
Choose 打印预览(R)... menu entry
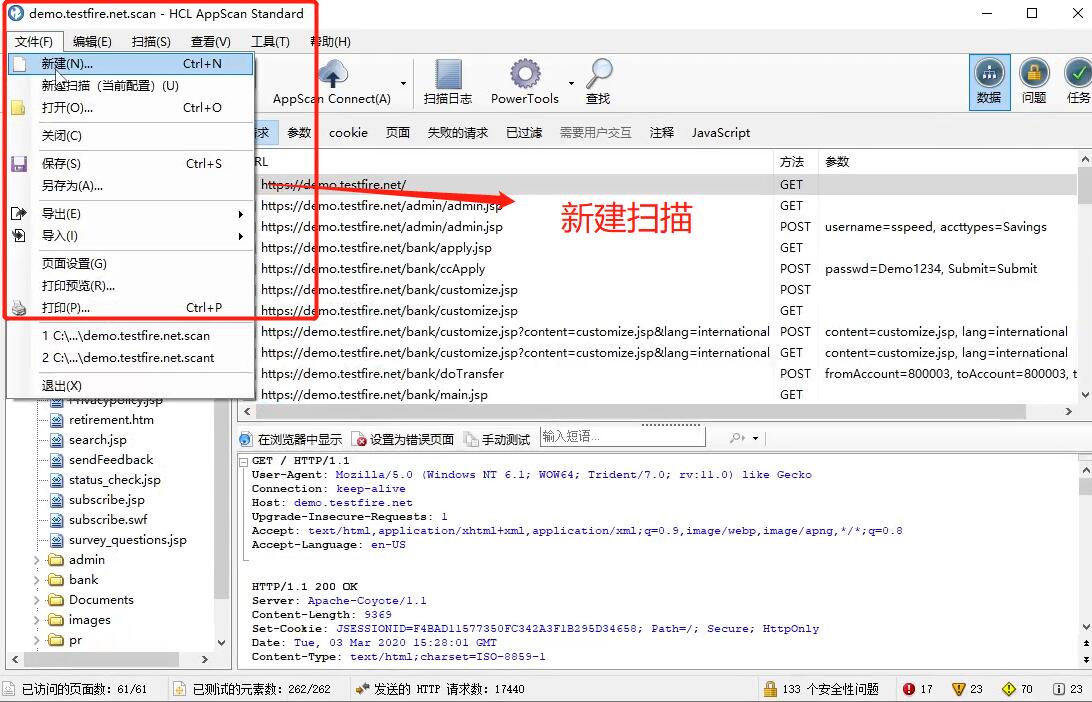tap(131, 286)
